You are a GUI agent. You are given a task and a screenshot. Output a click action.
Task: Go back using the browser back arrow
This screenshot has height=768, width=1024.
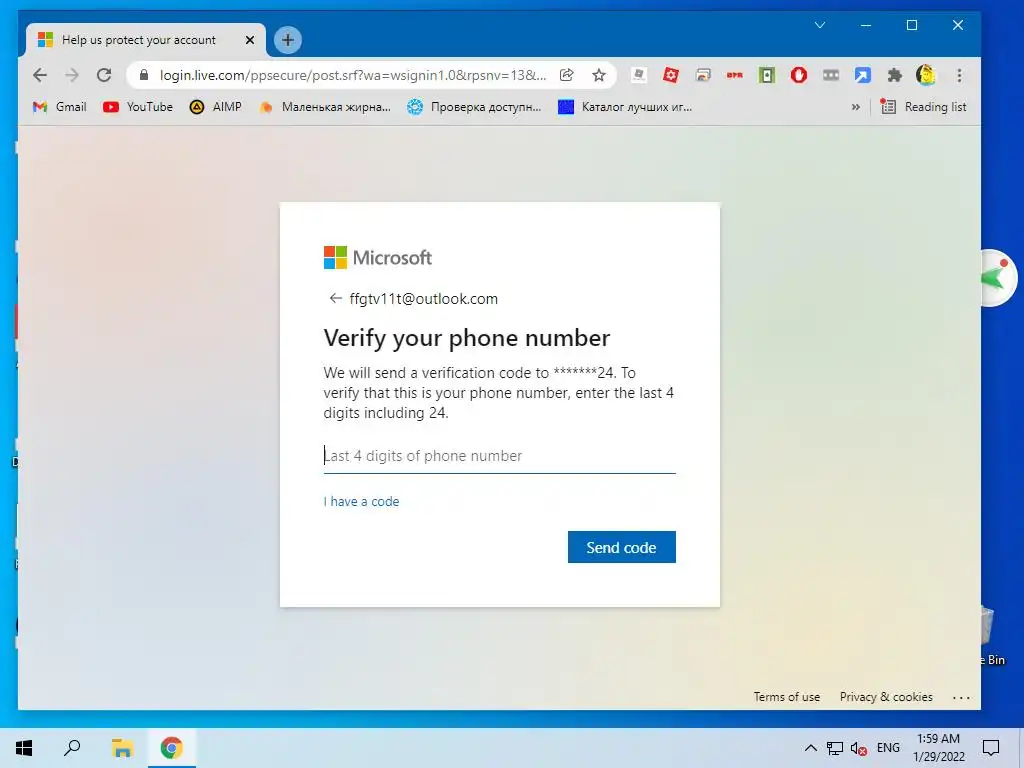pyautogui.click(x=40, y=75)
